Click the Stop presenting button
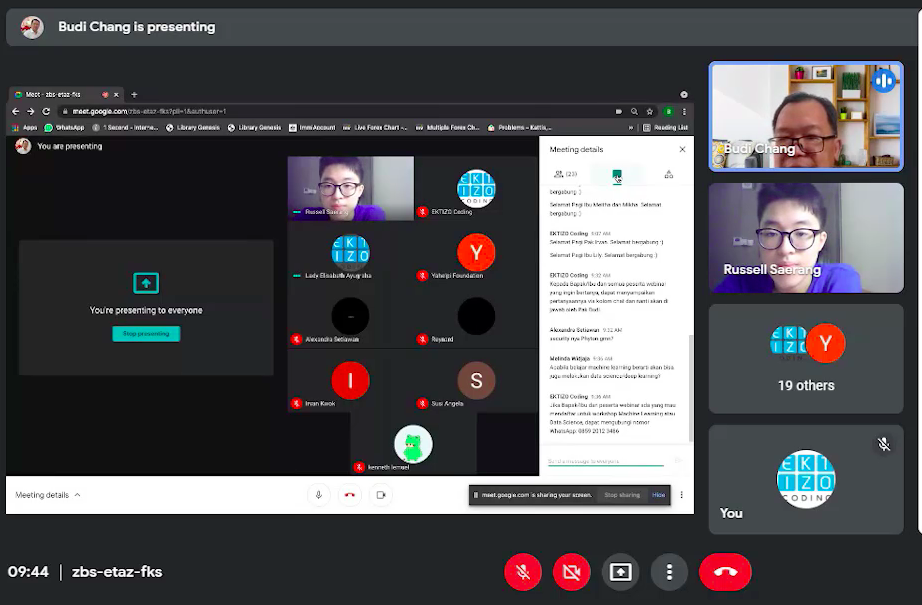This screenshot has width=922, height=605. click(x=146, y=334)
